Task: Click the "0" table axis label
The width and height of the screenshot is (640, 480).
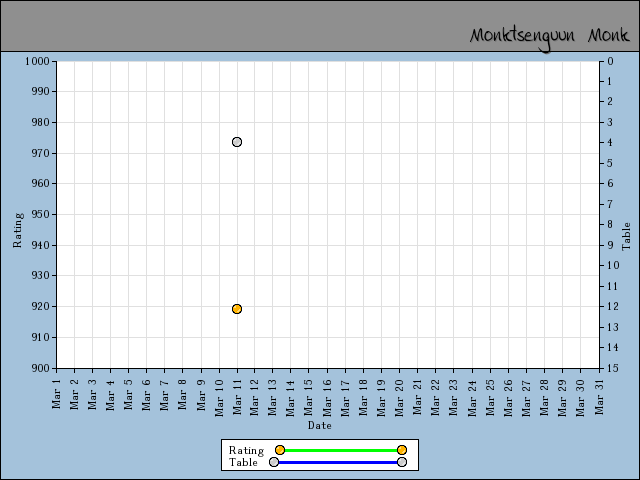Action: (610, 61)
